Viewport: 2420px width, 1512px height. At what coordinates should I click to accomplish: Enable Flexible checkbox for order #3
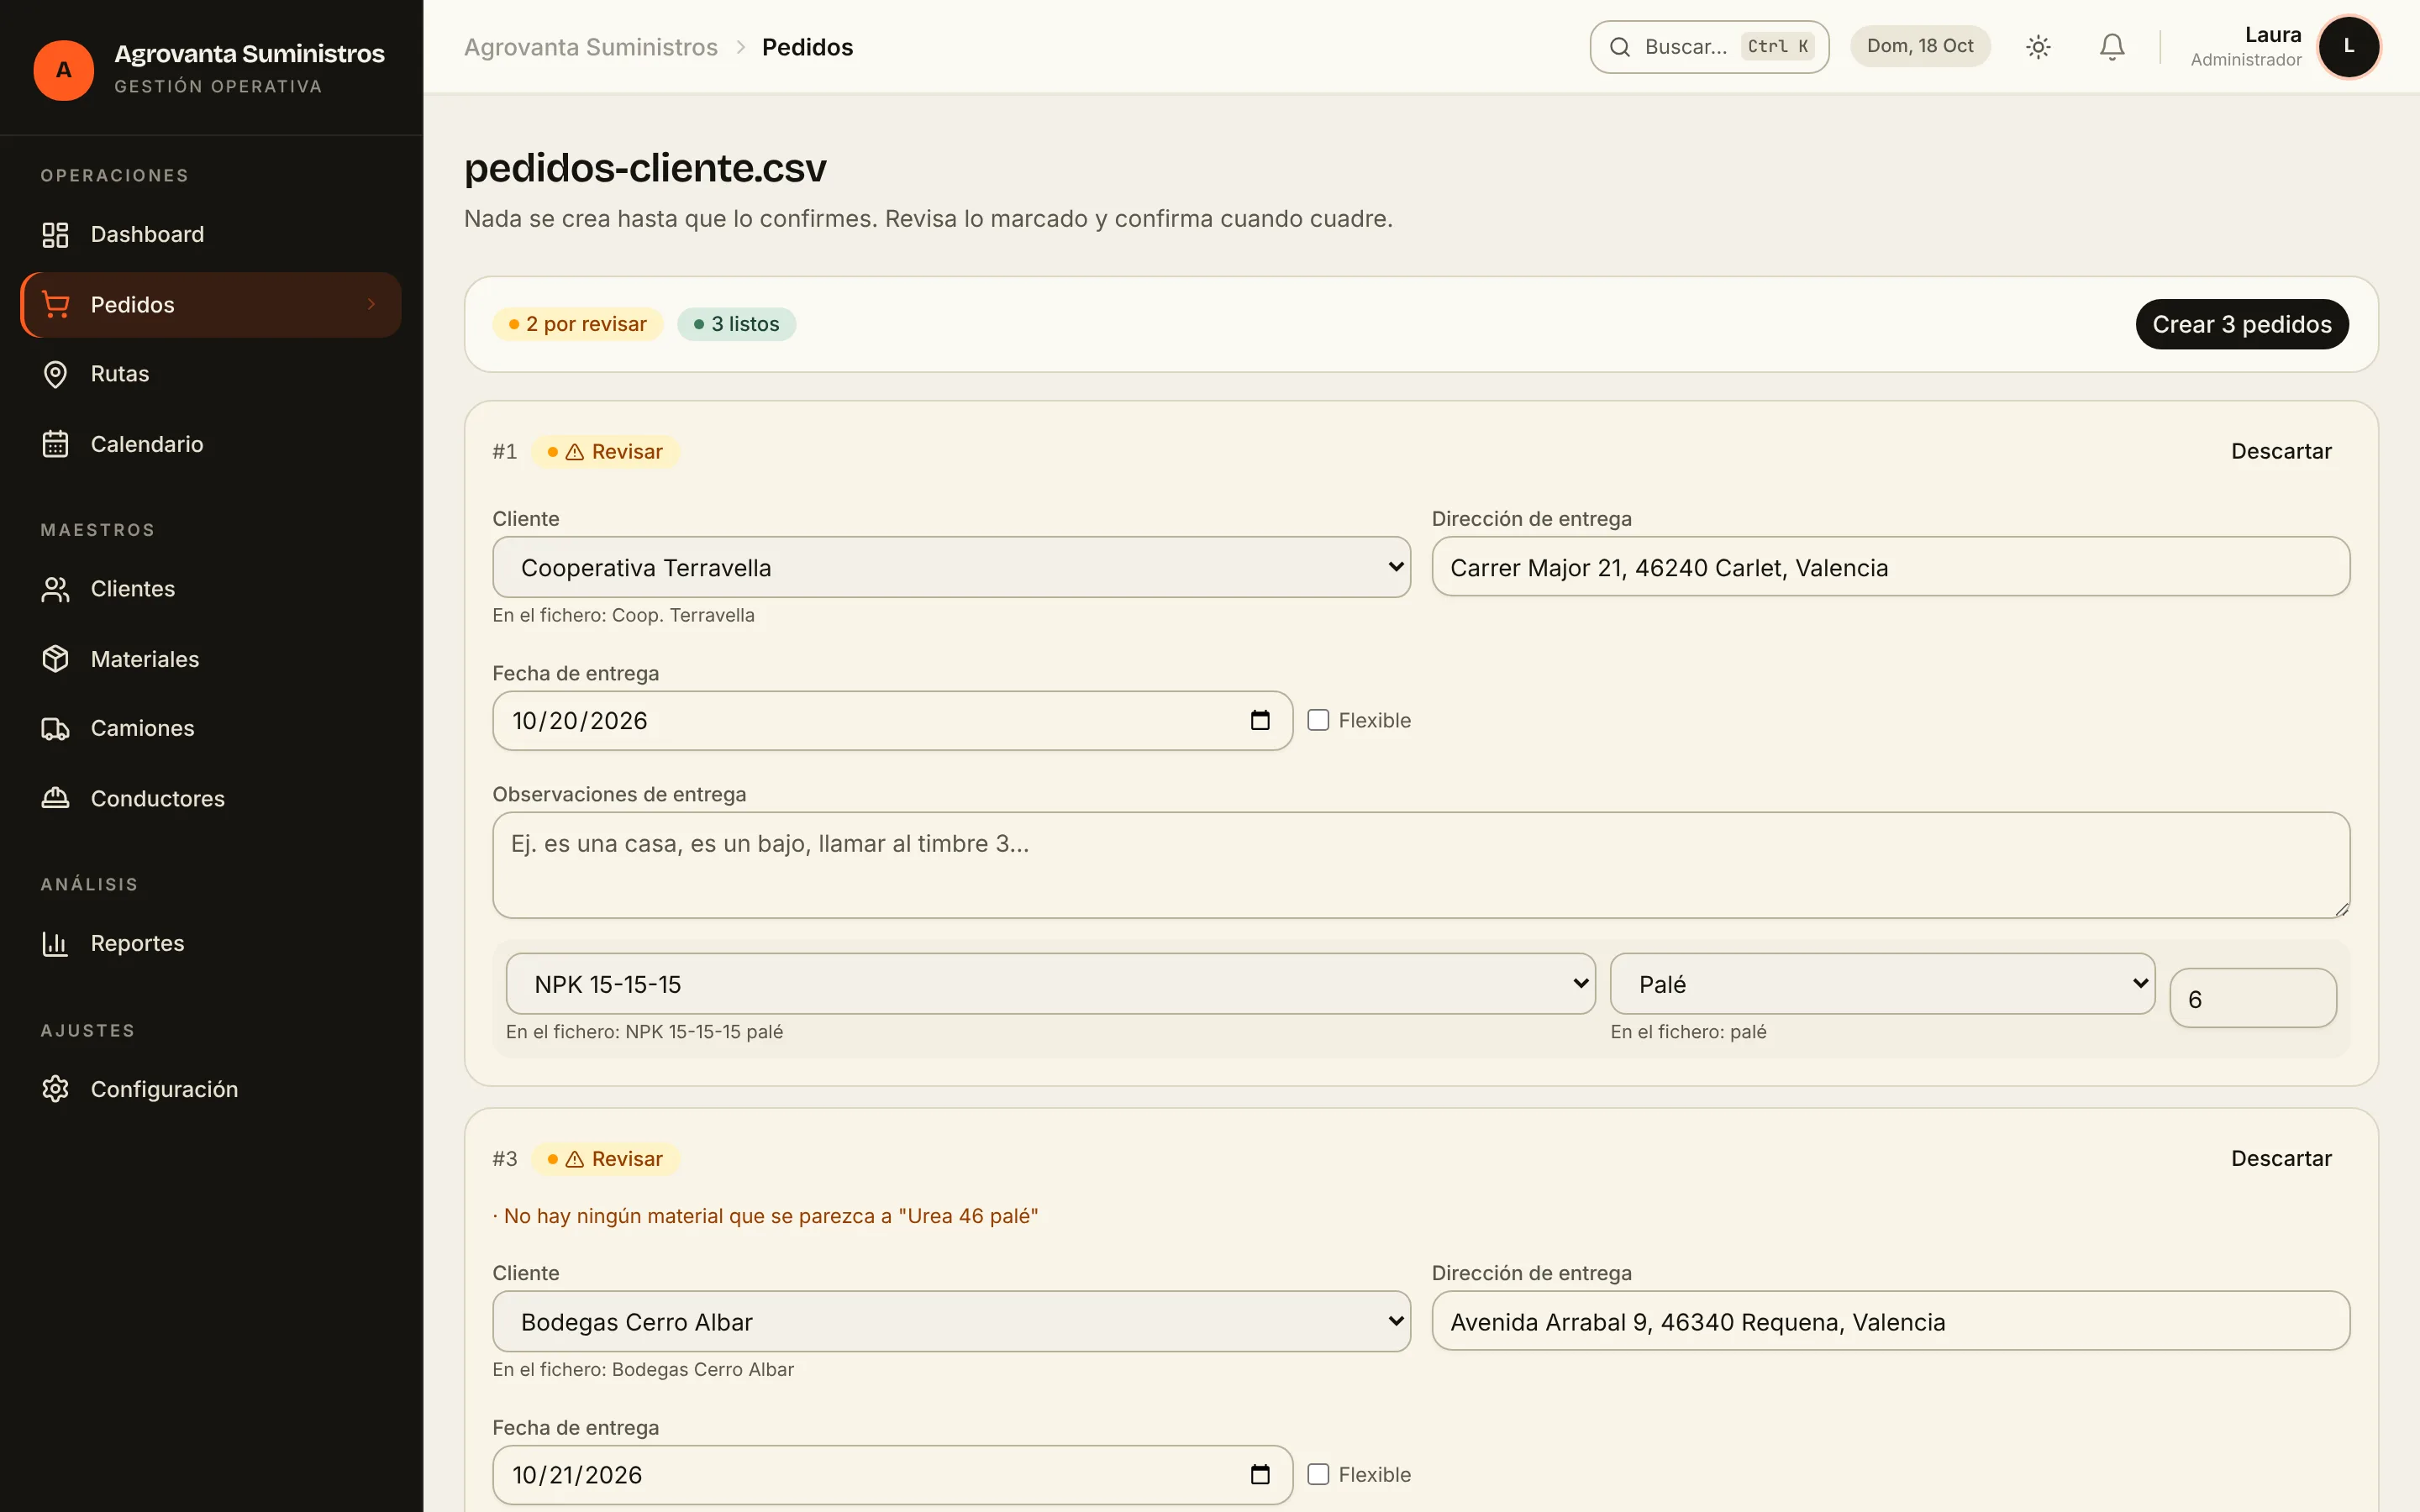click(1318, 1474)
